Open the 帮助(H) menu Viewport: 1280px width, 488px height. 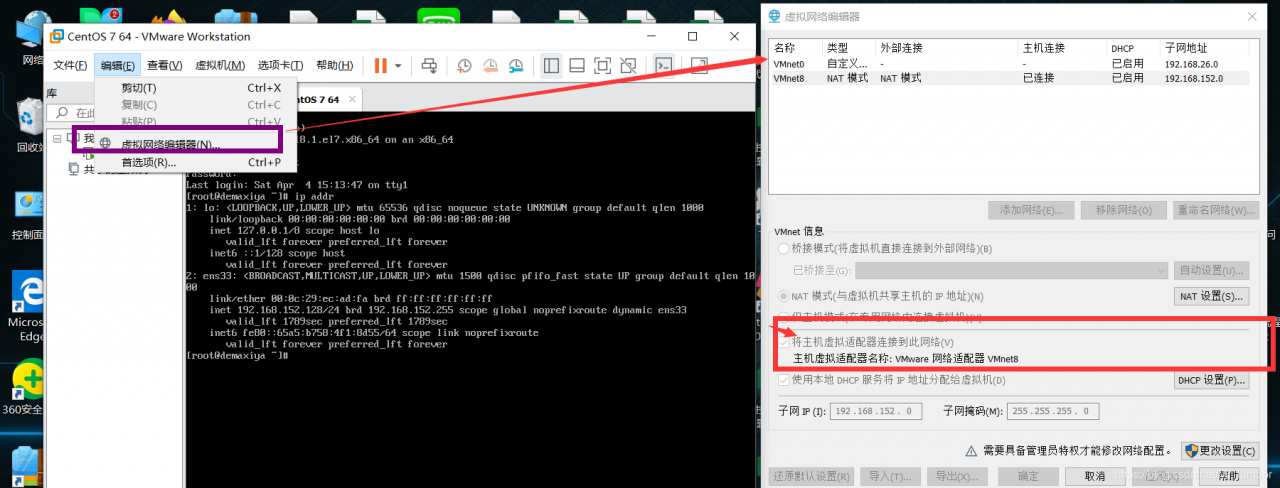(334, 66)
